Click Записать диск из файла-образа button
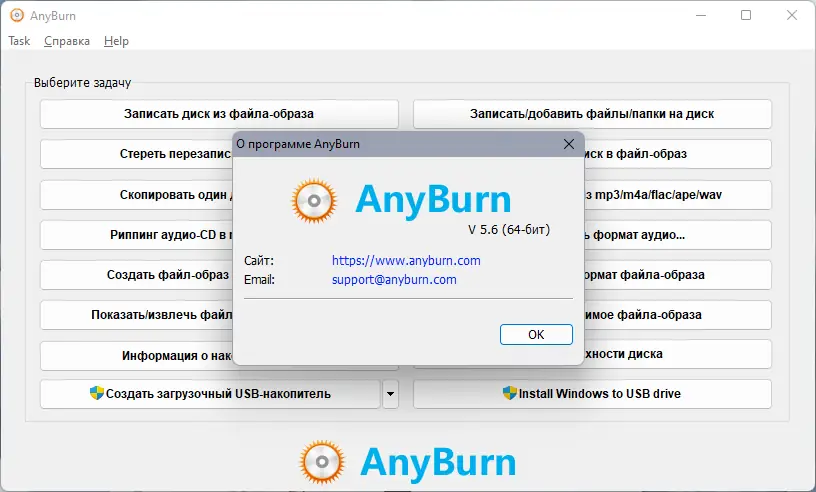 click(x=219, y=114)
